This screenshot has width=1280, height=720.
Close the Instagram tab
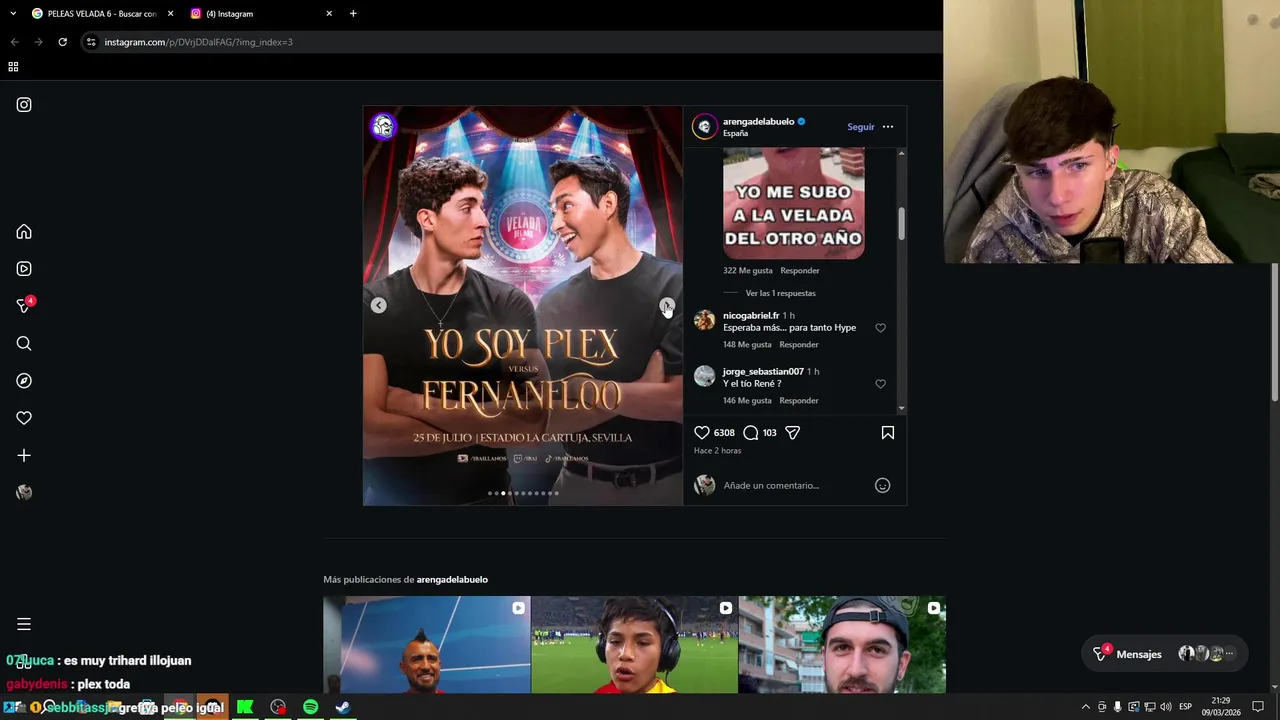coord(329,13)
